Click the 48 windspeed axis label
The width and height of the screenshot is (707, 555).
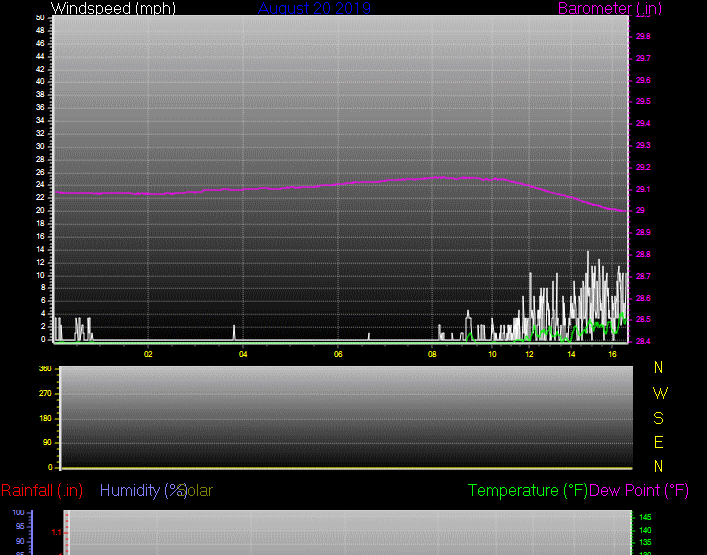click(40, 31)
